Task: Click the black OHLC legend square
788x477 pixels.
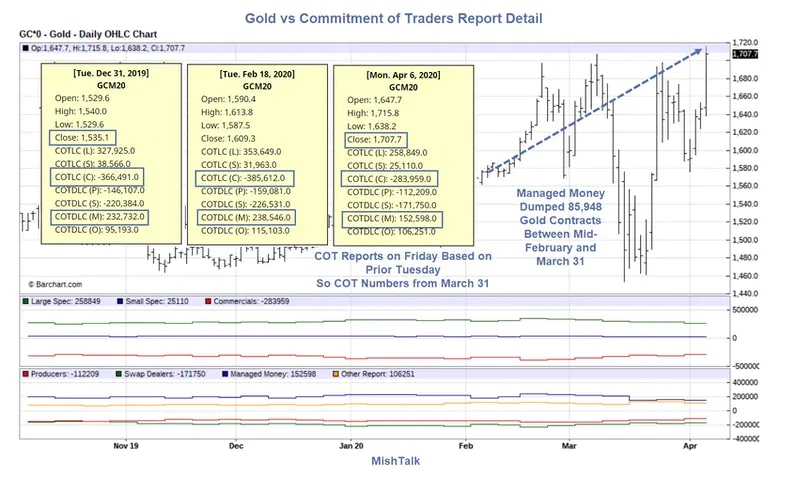Action: point(25,48)
